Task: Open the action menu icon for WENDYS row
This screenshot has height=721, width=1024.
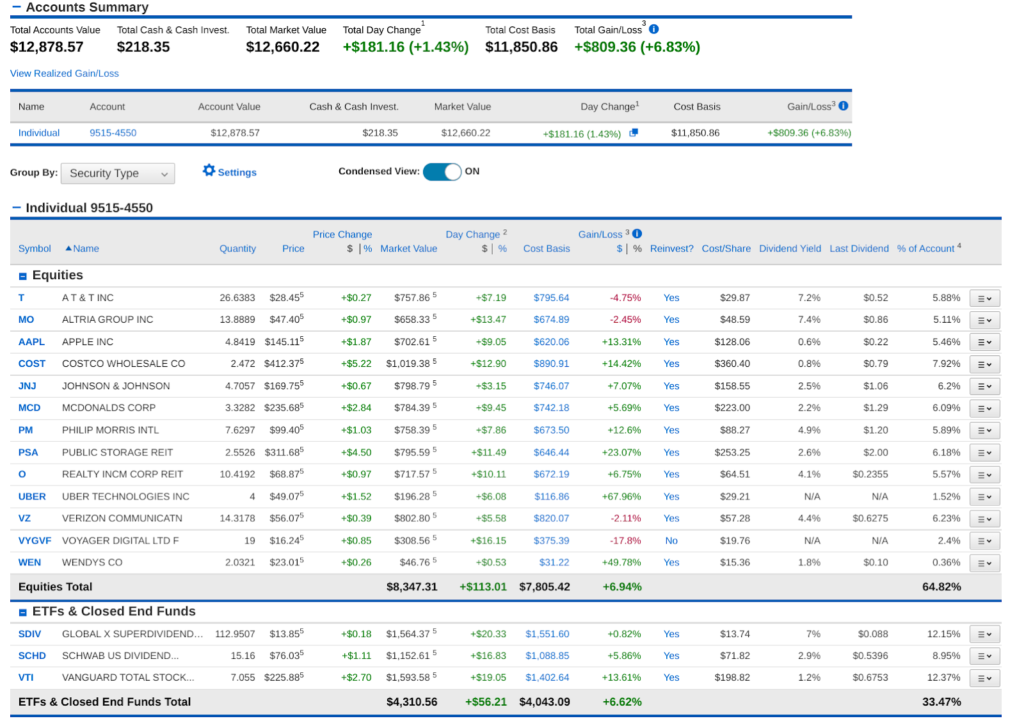Action: (984, 562)
